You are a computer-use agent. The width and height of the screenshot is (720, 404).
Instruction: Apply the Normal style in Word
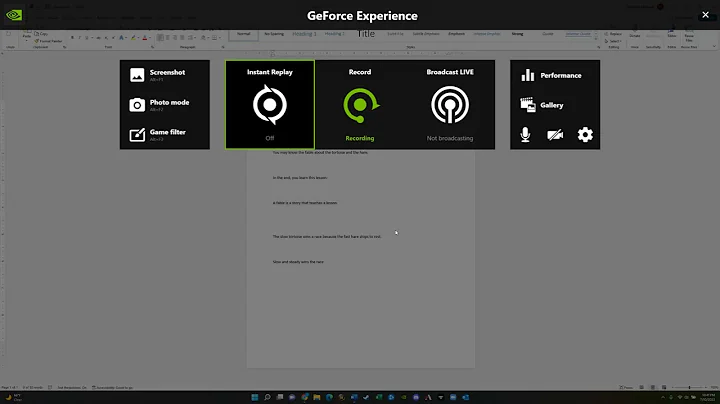pos(243,35)
